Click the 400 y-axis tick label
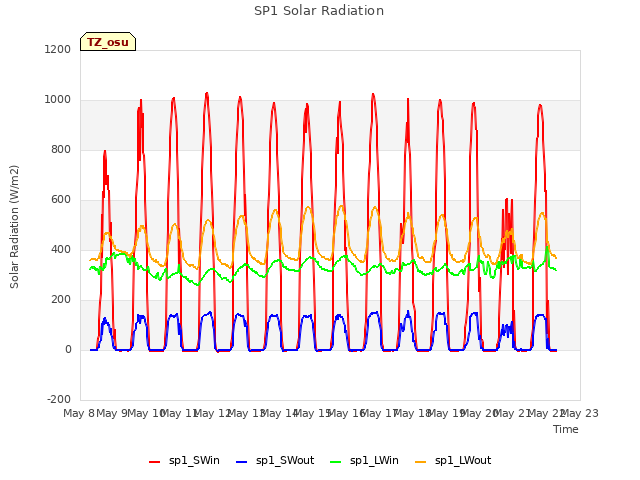 pyautogui.click(x=61, y=249)
